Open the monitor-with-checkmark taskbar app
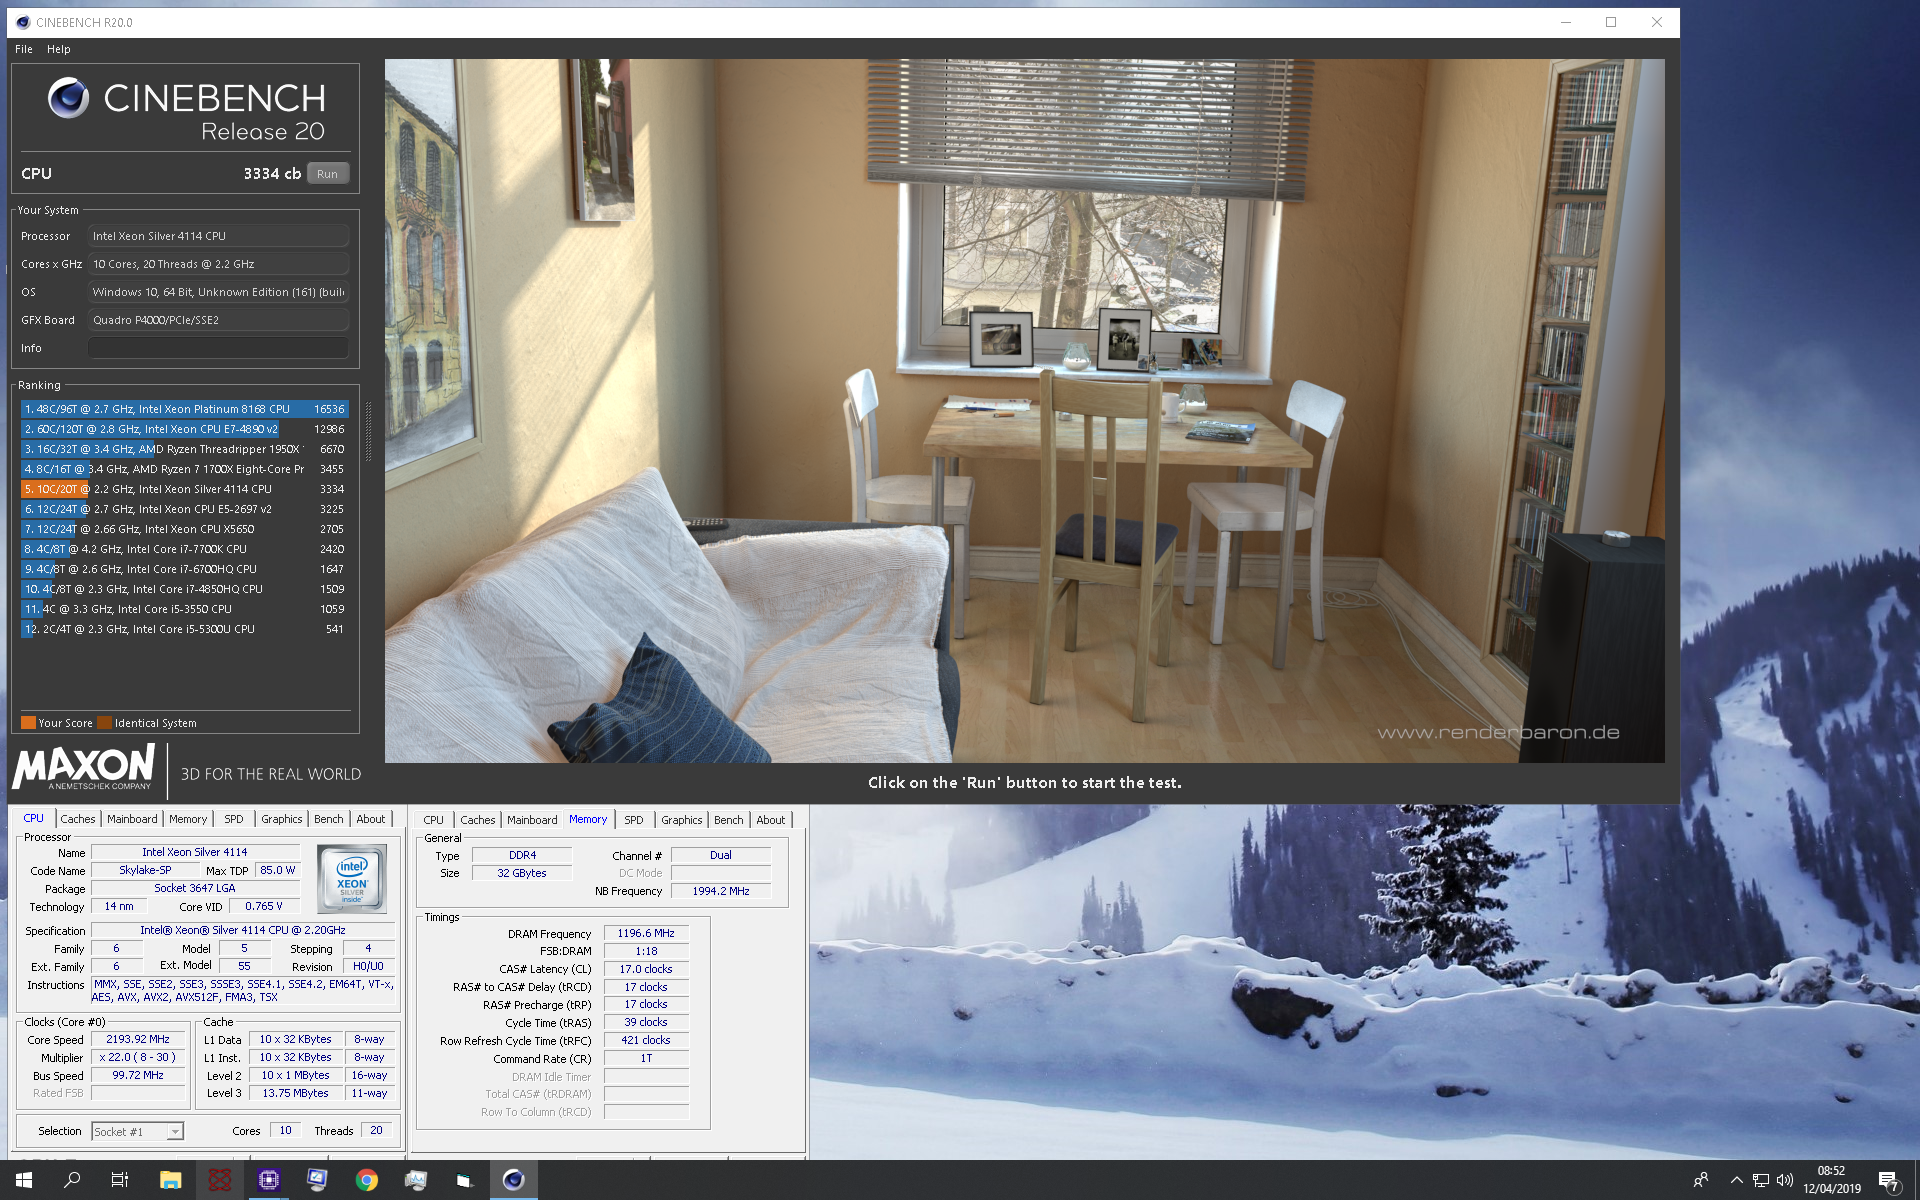Screen dimensions: 1920x1200 tap(317, 1180)
